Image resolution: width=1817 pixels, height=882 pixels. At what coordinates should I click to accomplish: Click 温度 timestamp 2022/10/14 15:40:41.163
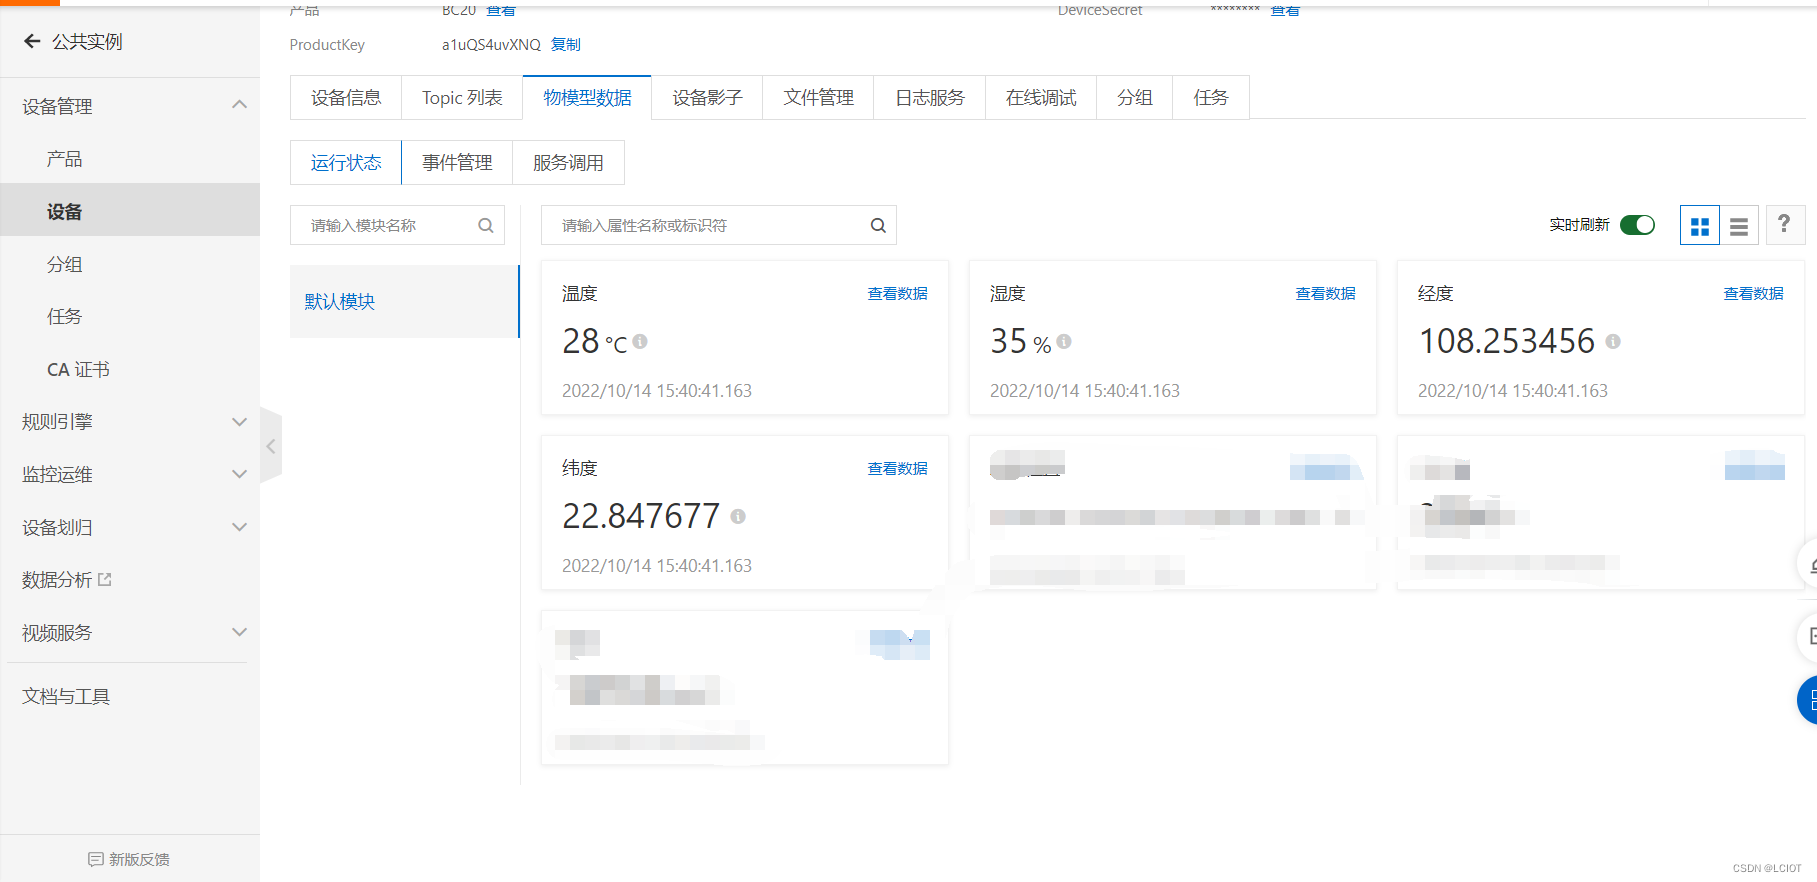click(x=657, y=391)
